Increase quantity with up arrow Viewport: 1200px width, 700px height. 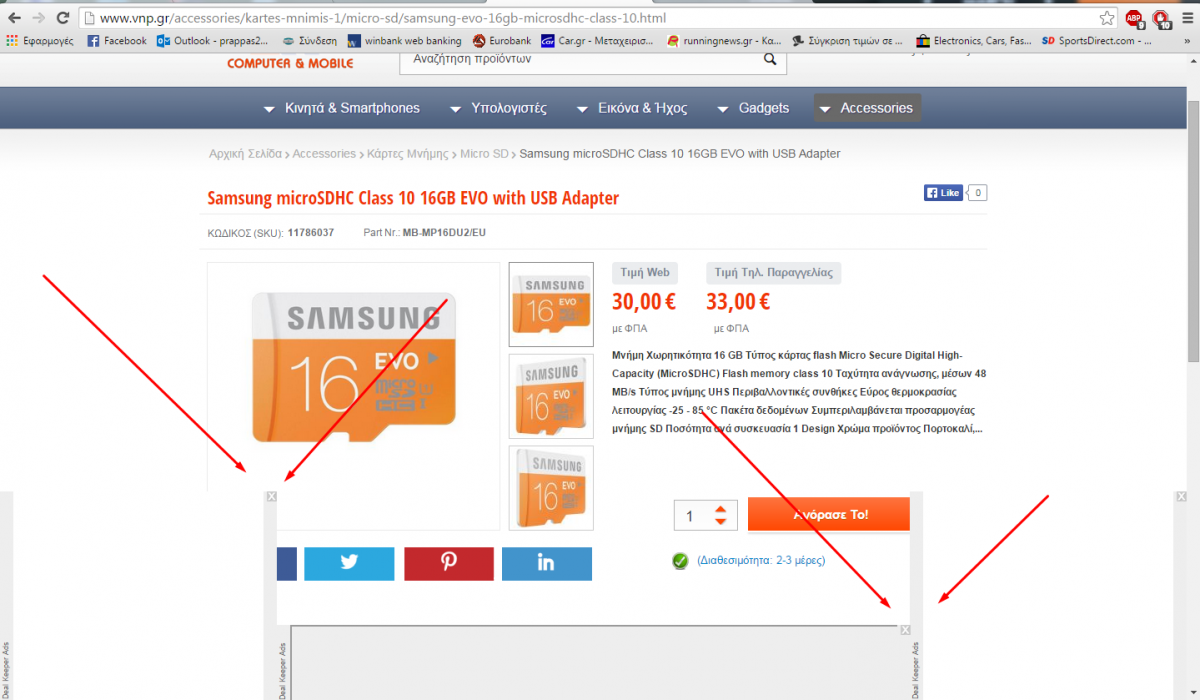click(720, 510)
